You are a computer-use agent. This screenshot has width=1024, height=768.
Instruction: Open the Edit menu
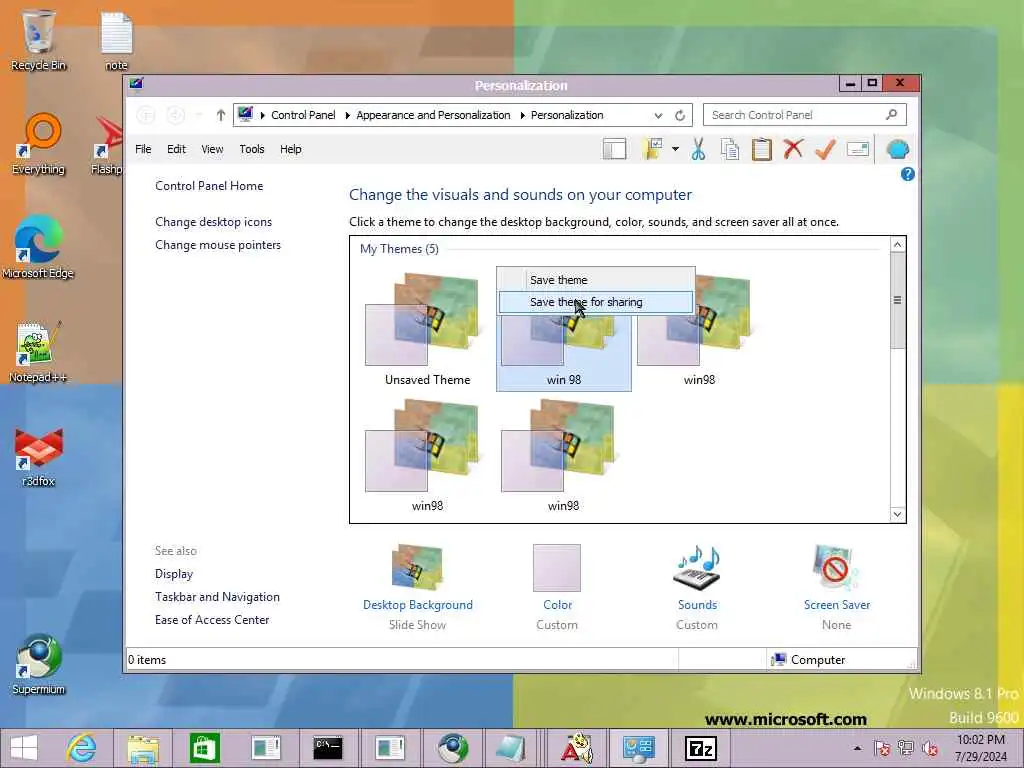(176, 149)
